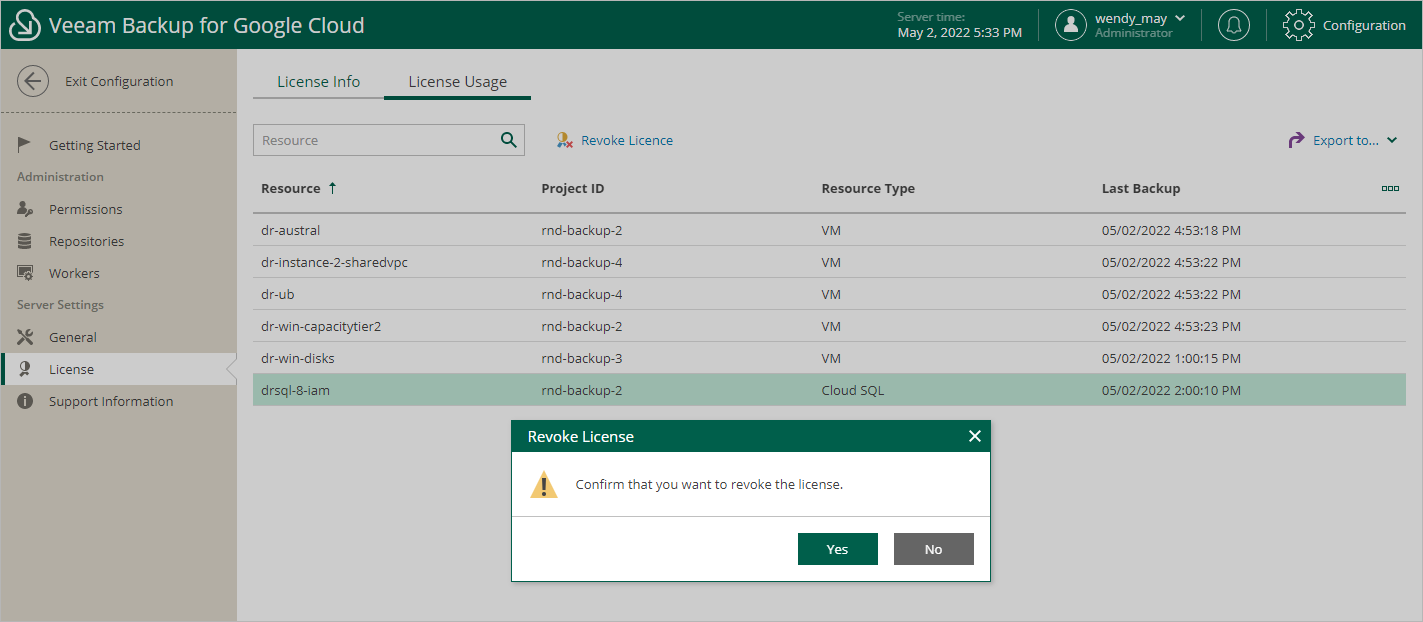Cancel revocation with the No button

[934, 549]
